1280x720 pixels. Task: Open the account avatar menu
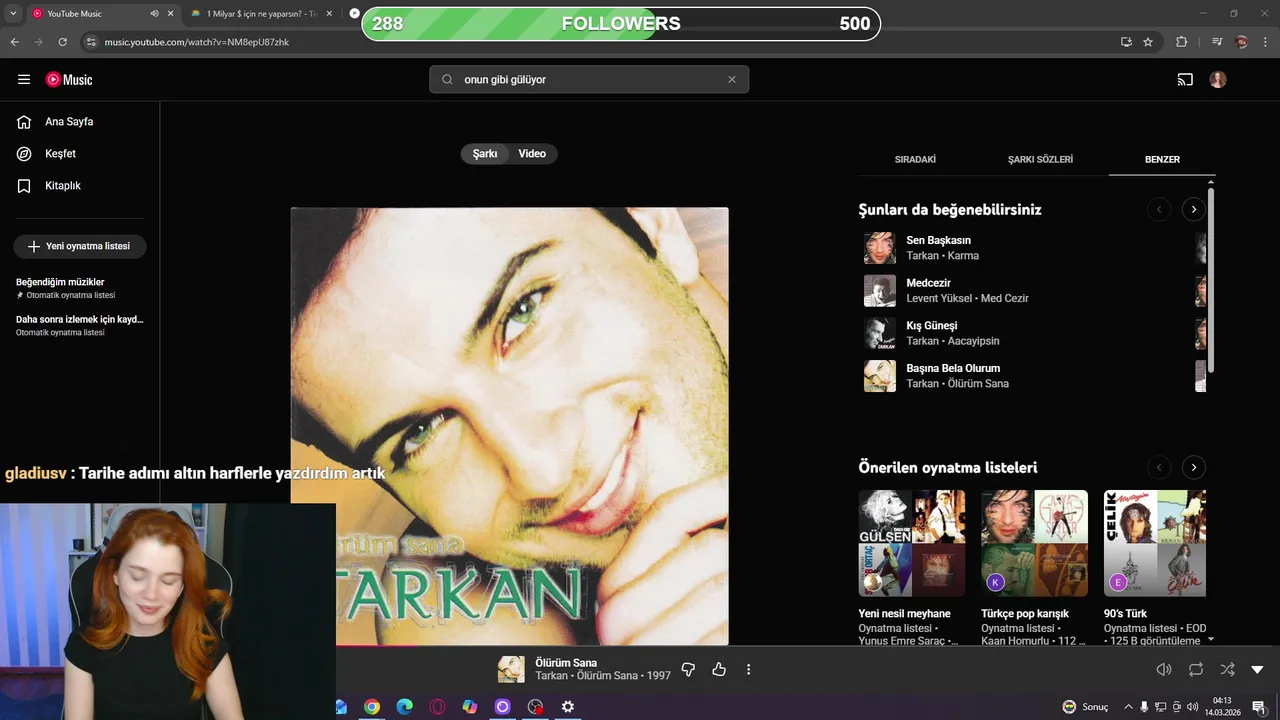click(1218, 80)
